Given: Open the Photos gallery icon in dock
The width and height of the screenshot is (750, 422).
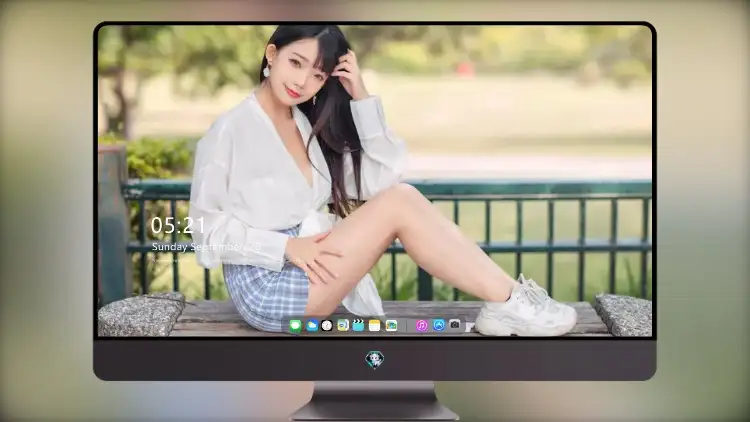Looking at the screenshot, I should (x=391, y=326).
